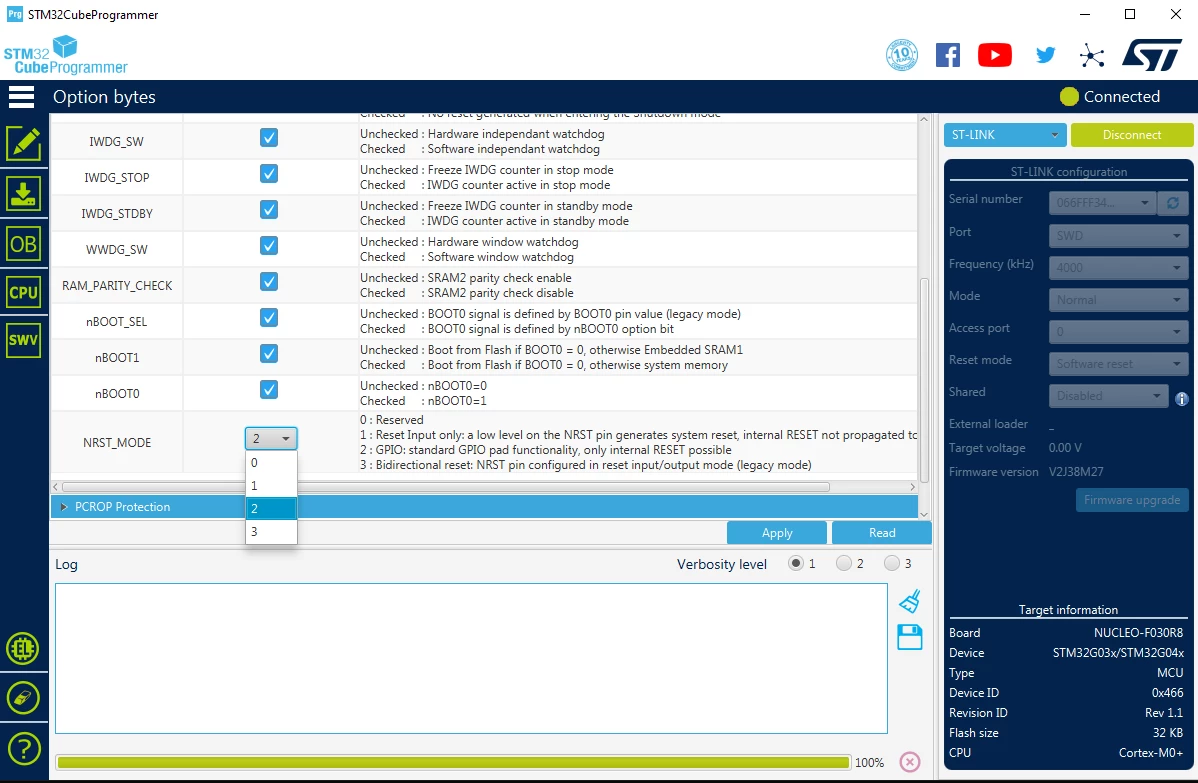The height and width of the screenshot is (783, 1198).
Task: Uncheck the nBOOT0 checkbox
Action: pos(269,390)
